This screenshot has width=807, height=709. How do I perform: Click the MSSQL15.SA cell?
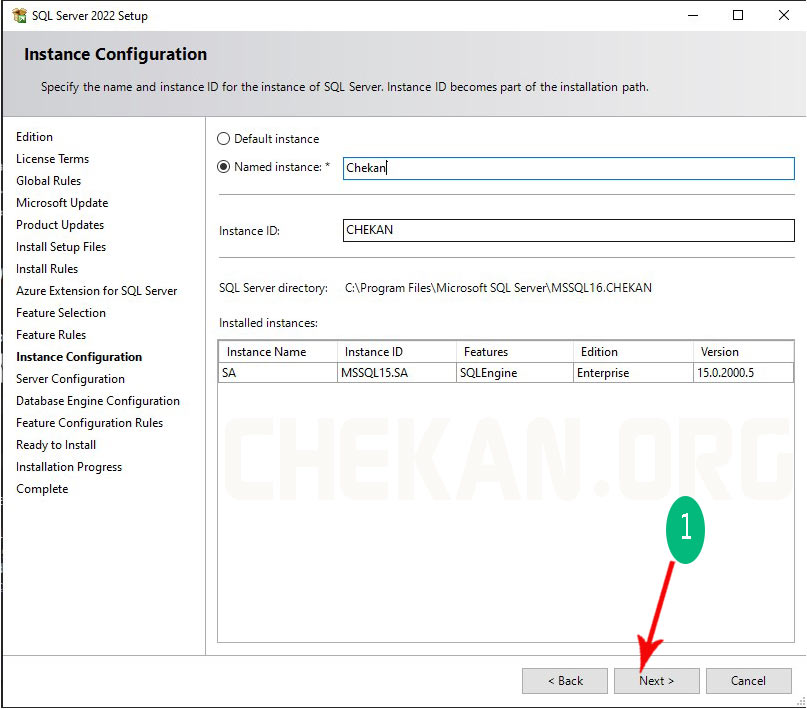click(x=397, y=373)
